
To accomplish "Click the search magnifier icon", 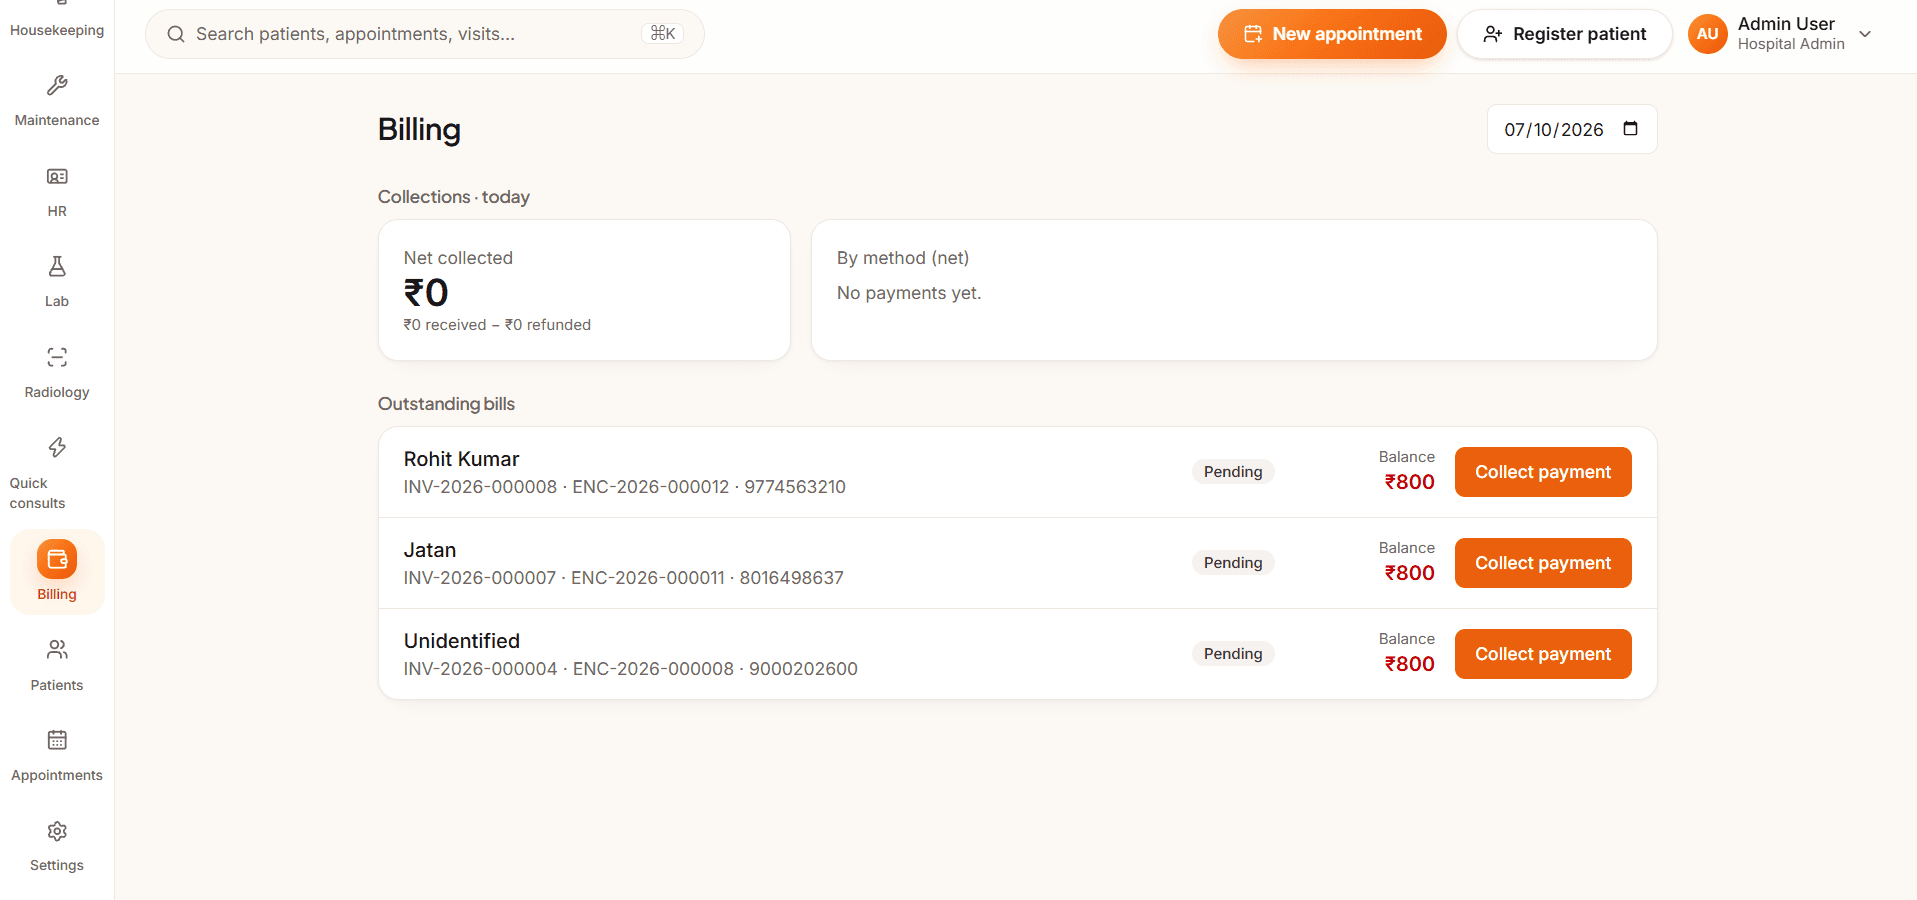I will click(x=176, y=34).
